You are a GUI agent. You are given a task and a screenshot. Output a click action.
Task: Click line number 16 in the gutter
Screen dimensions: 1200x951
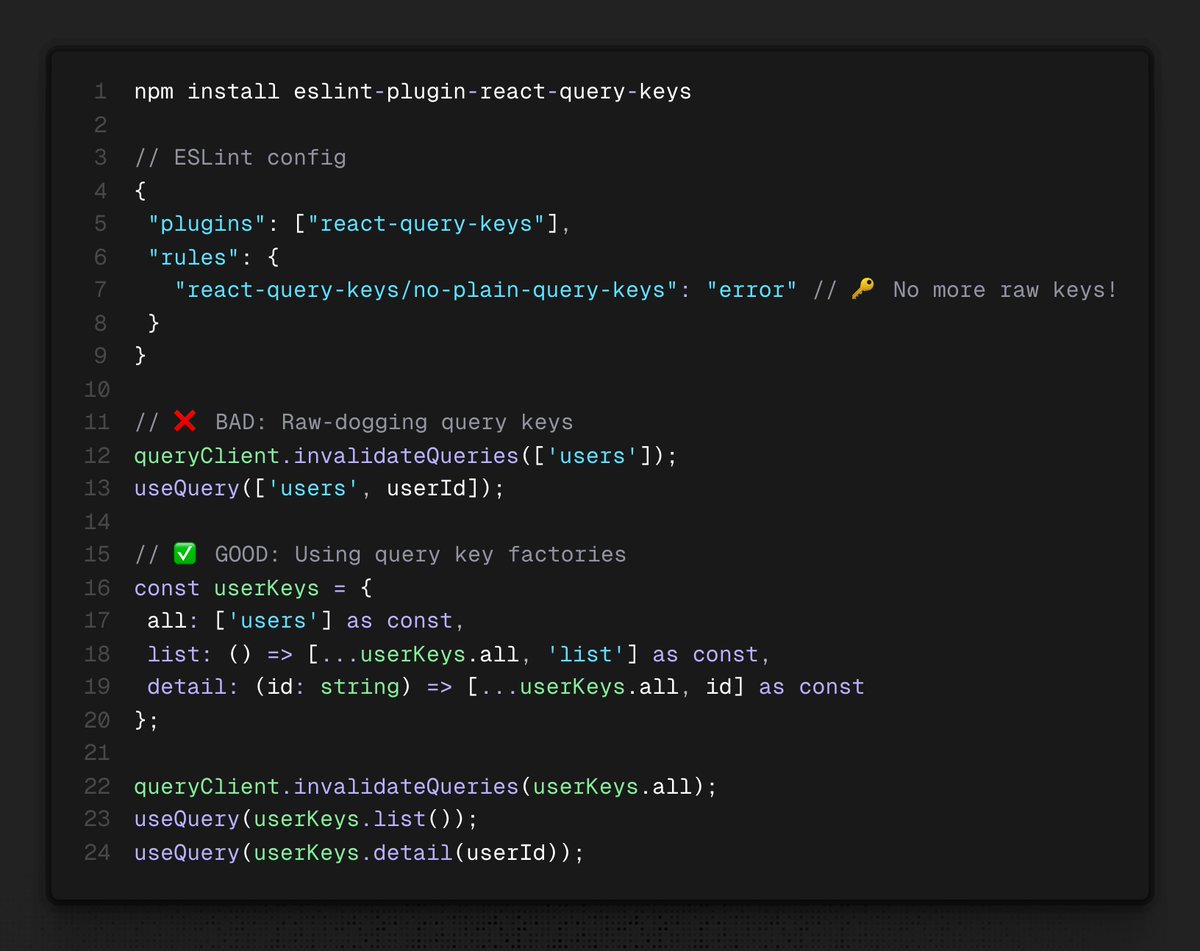pos(95,587)
